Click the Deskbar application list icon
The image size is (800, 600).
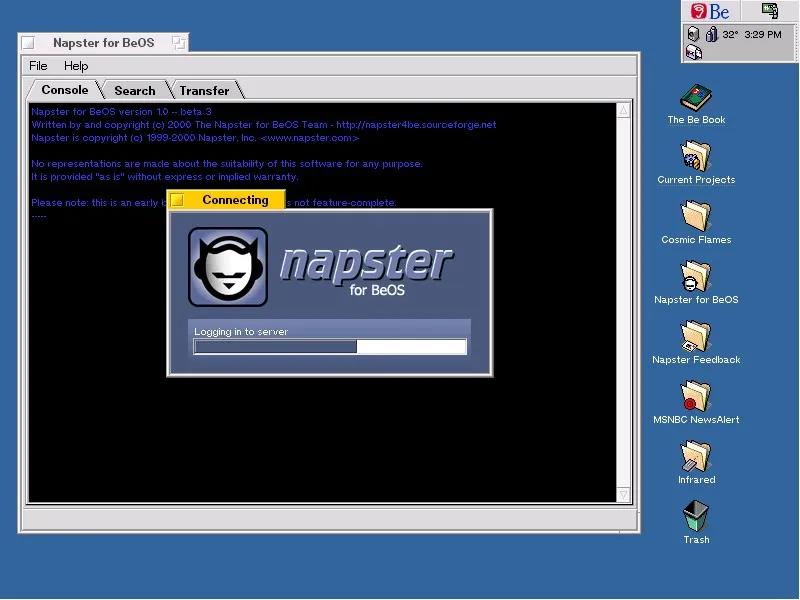coord(770,11)
